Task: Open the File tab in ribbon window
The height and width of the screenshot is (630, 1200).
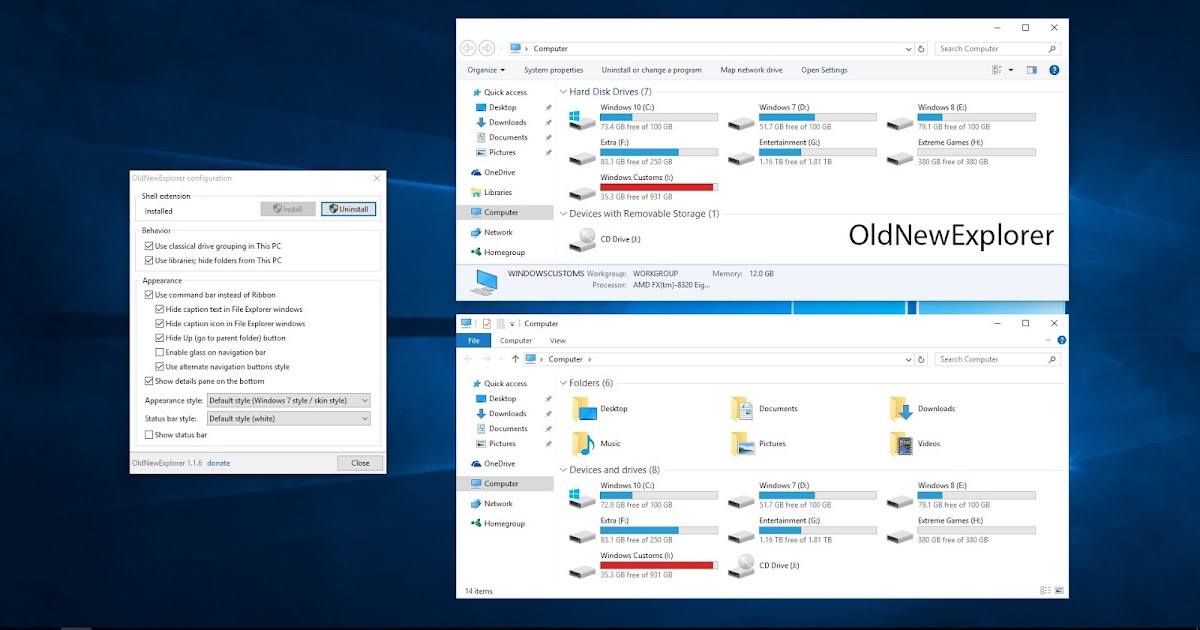Action: tap(473, 341)
